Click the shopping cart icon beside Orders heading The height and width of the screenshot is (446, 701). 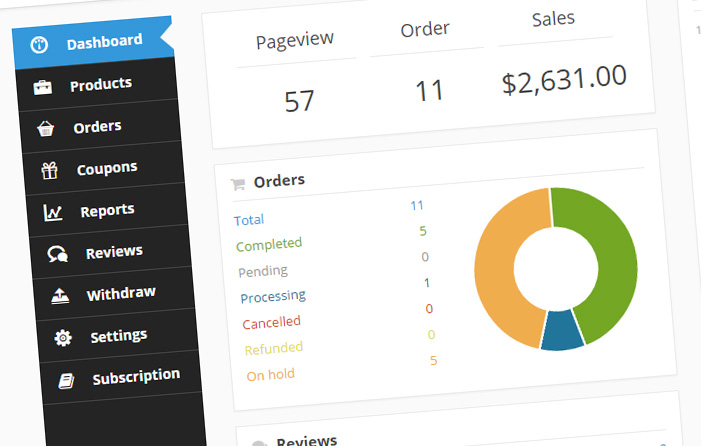[x=238, y=184]
